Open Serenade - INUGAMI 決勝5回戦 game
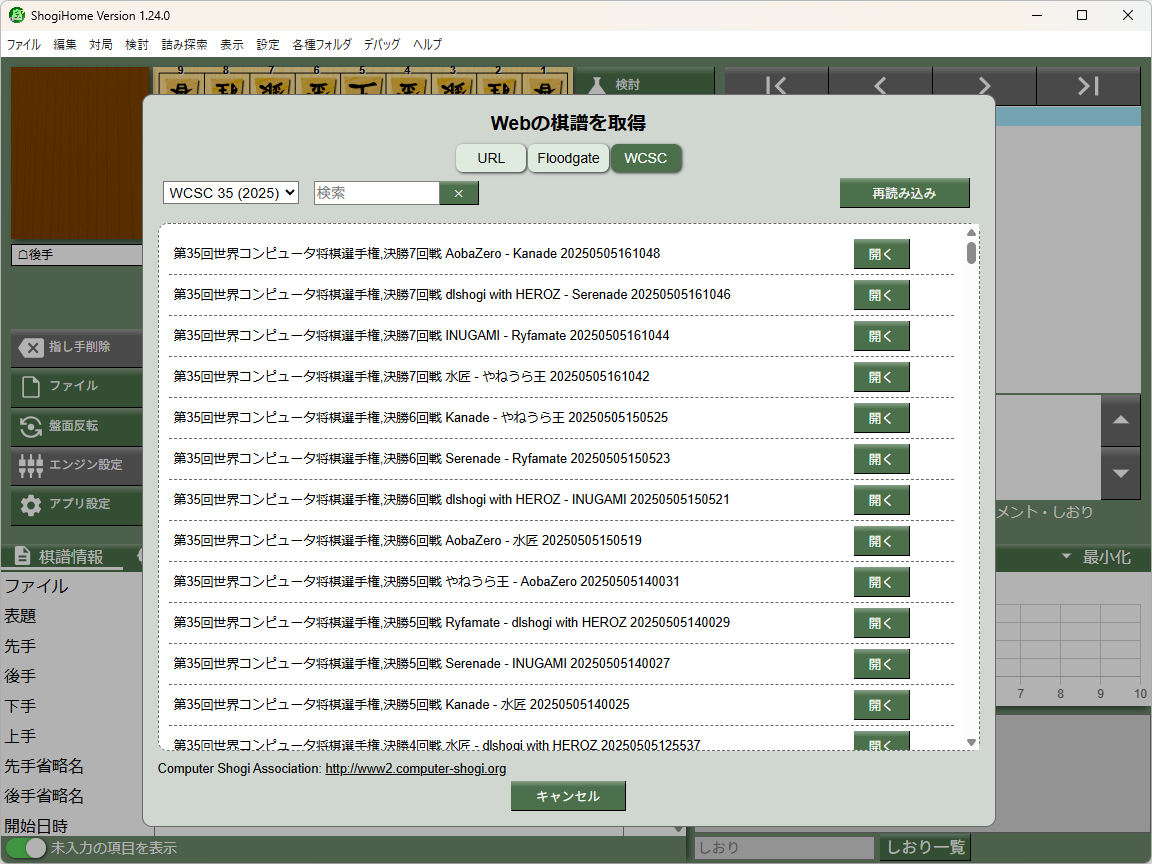Viewport: 1152px width, 864px height. click(882, 664)
